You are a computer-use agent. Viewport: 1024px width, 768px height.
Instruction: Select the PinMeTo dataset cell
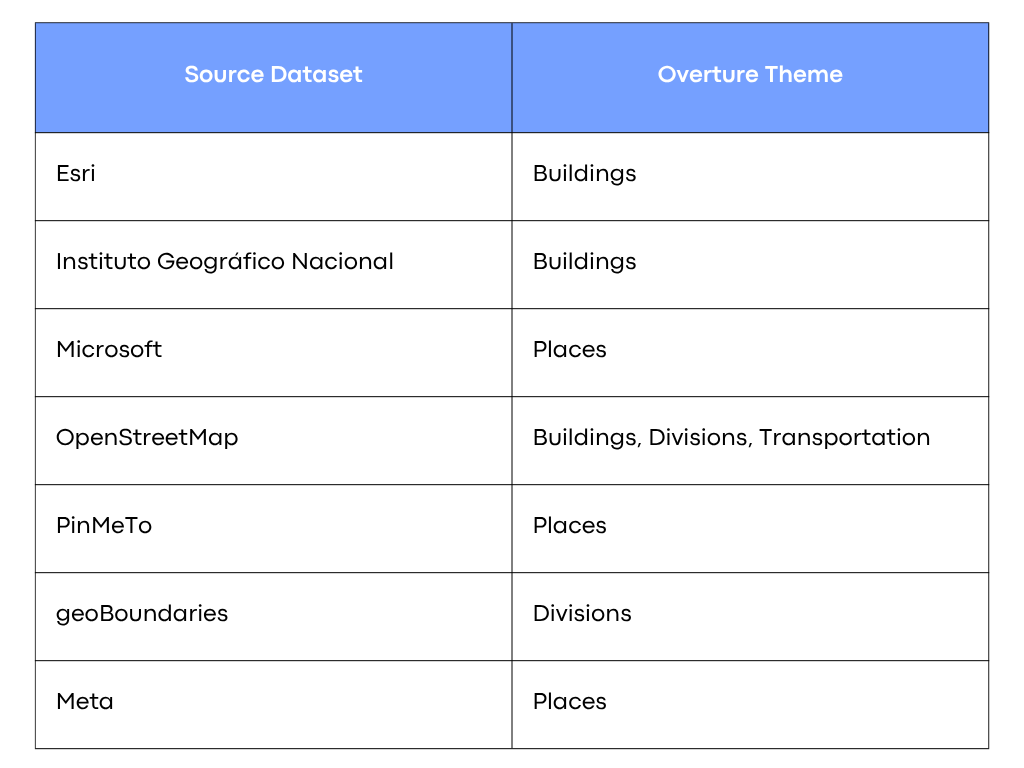click(x=274, y=528)
